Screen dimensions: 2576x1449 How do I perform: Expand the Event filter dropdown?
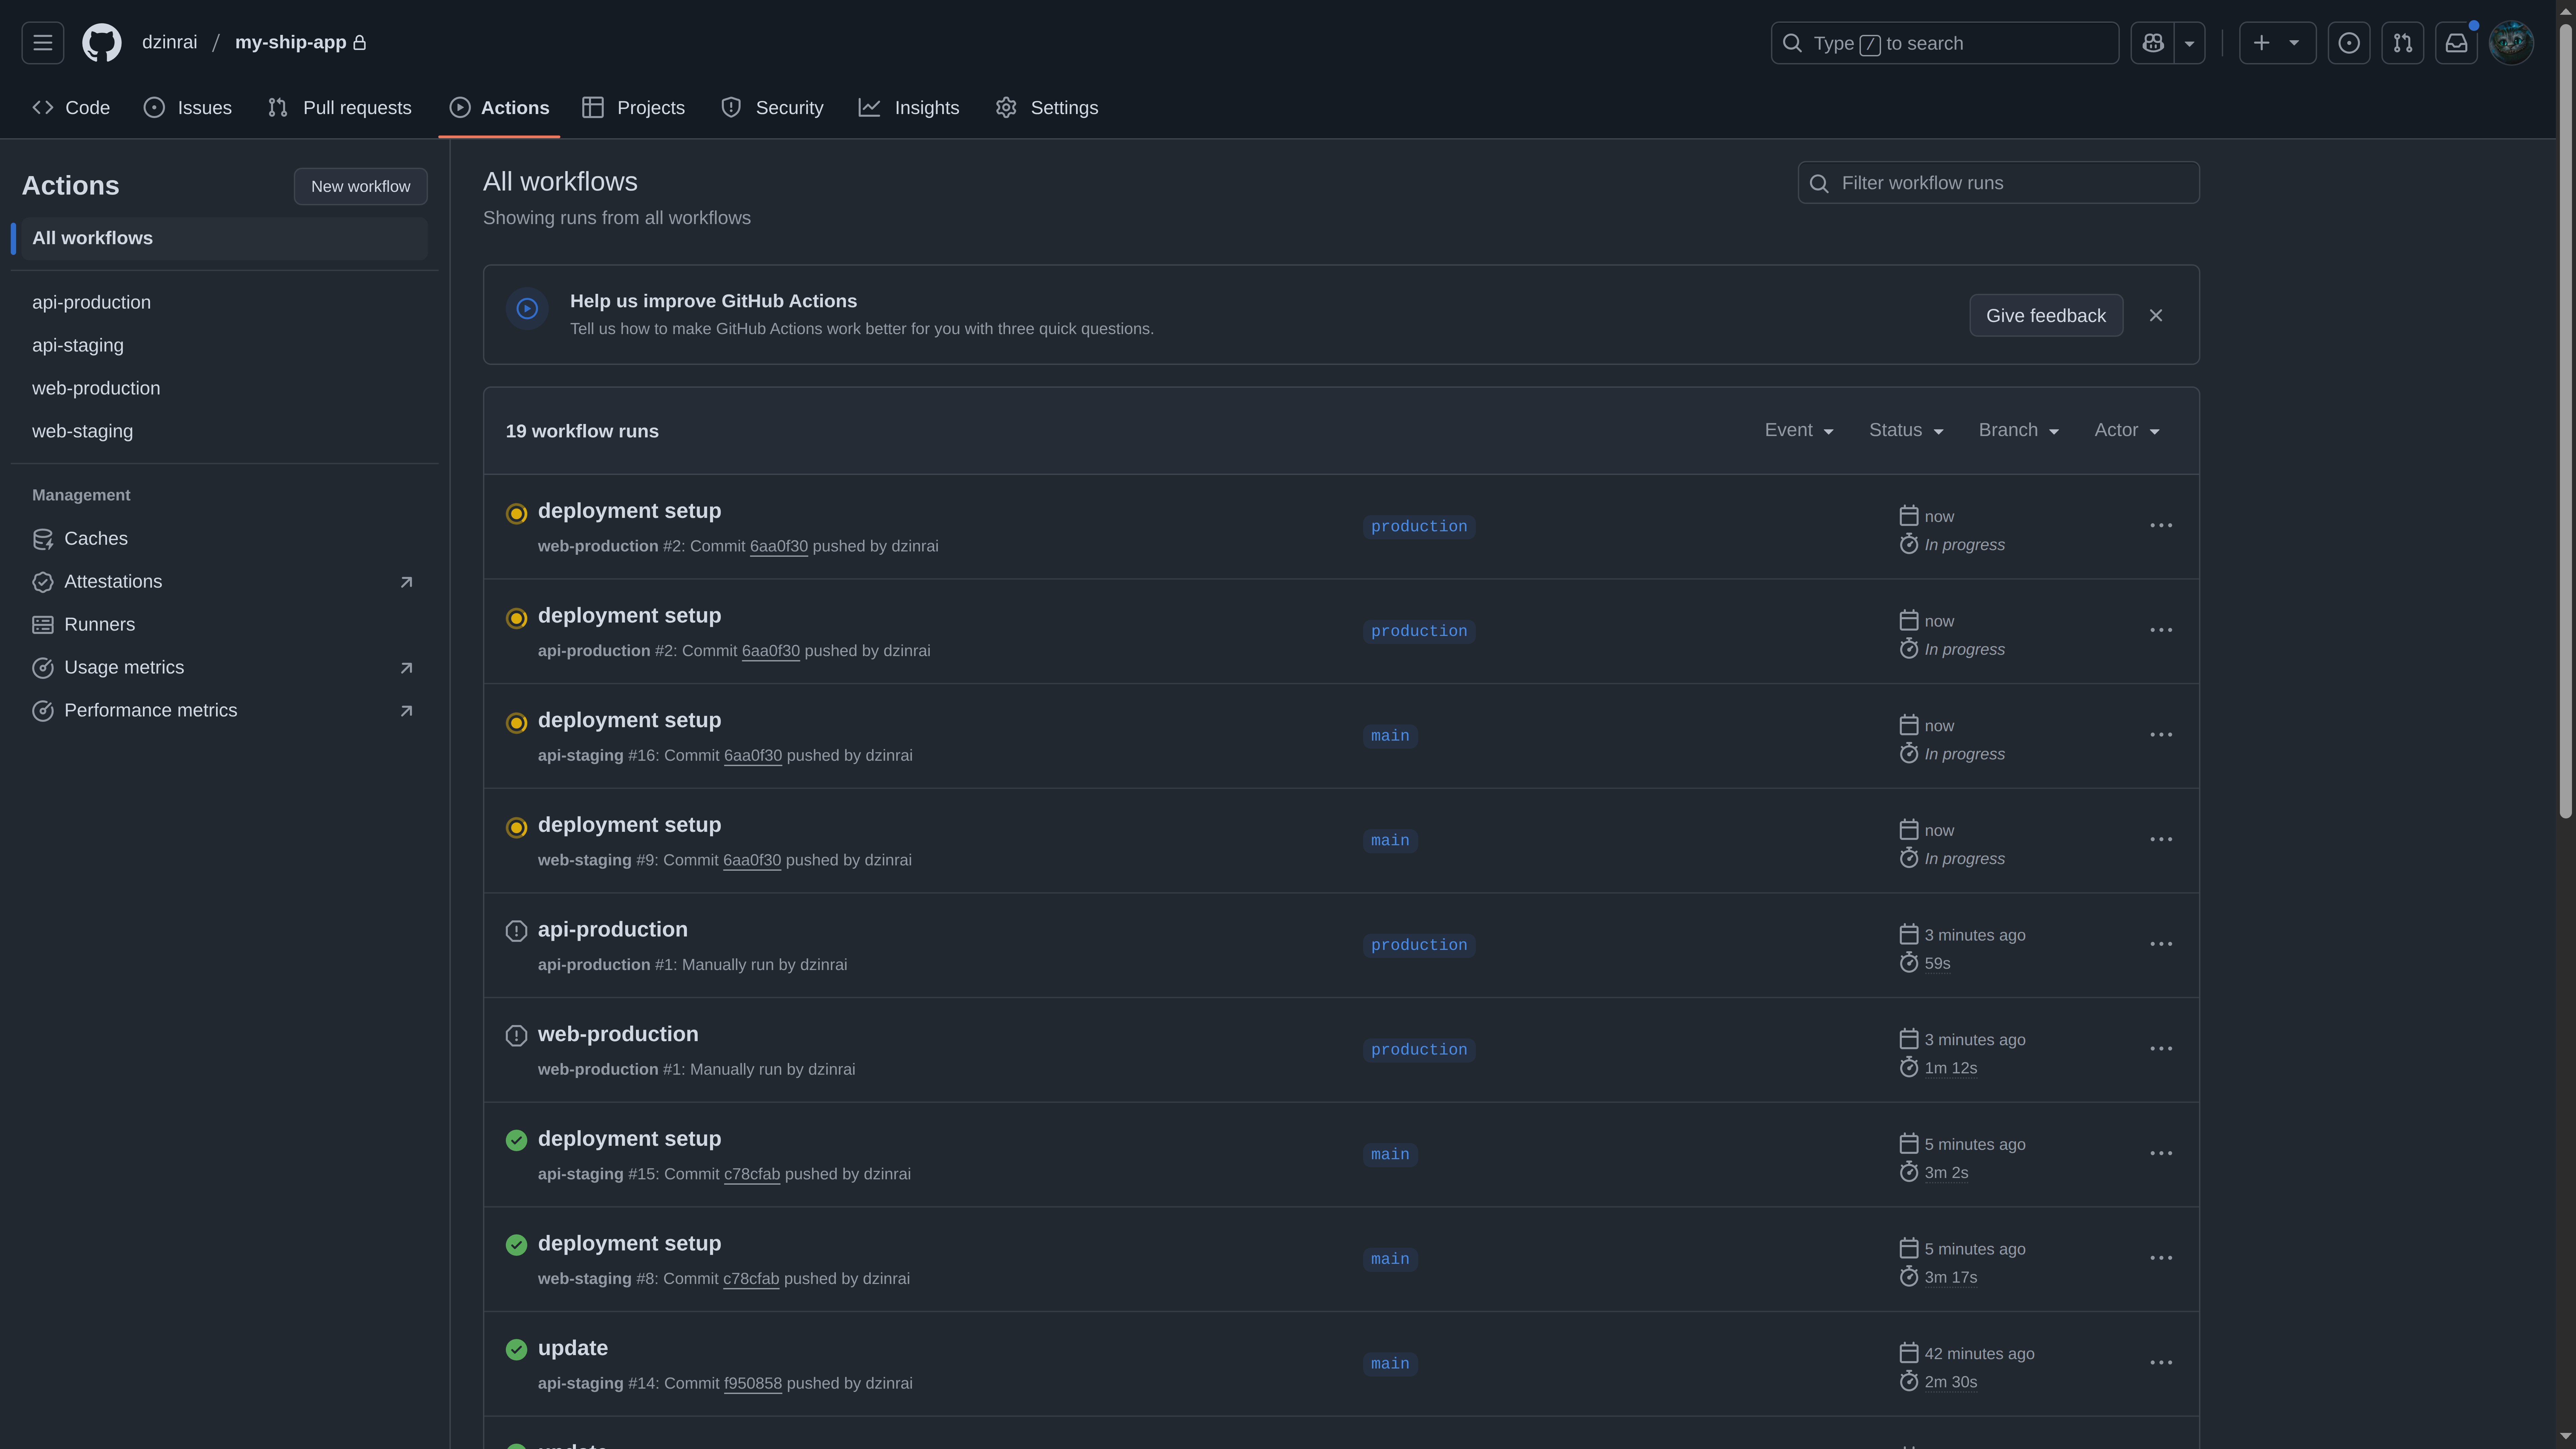tap(1798, 430)
